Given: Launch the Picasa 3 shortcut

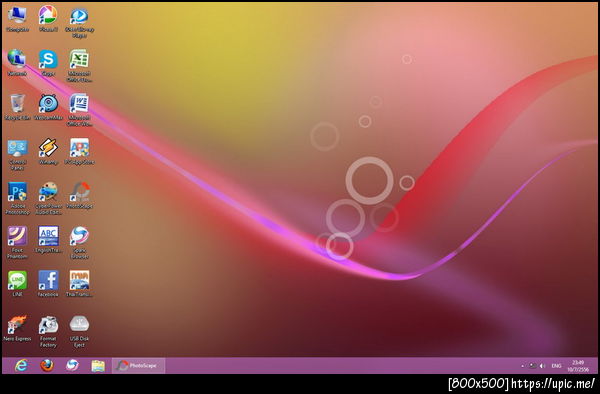Looking at the screenshot, I should (48, 18).
